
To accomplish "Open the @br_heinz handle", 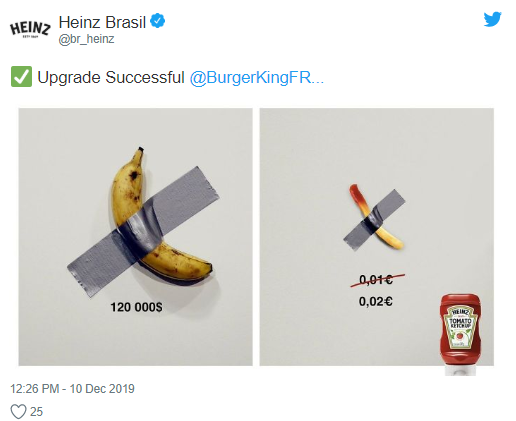I will pos(86,39).
